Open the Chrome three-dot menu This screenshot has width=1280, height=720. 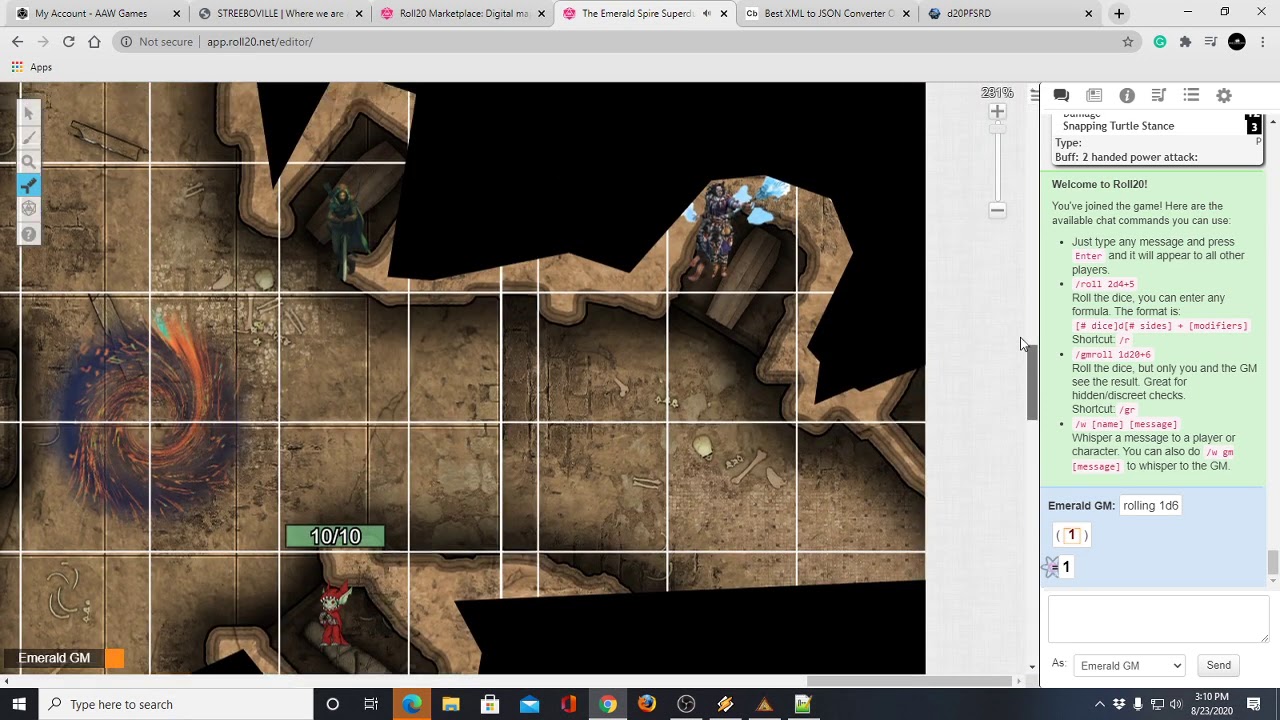pyautogui.click(x=1263, y=41)
